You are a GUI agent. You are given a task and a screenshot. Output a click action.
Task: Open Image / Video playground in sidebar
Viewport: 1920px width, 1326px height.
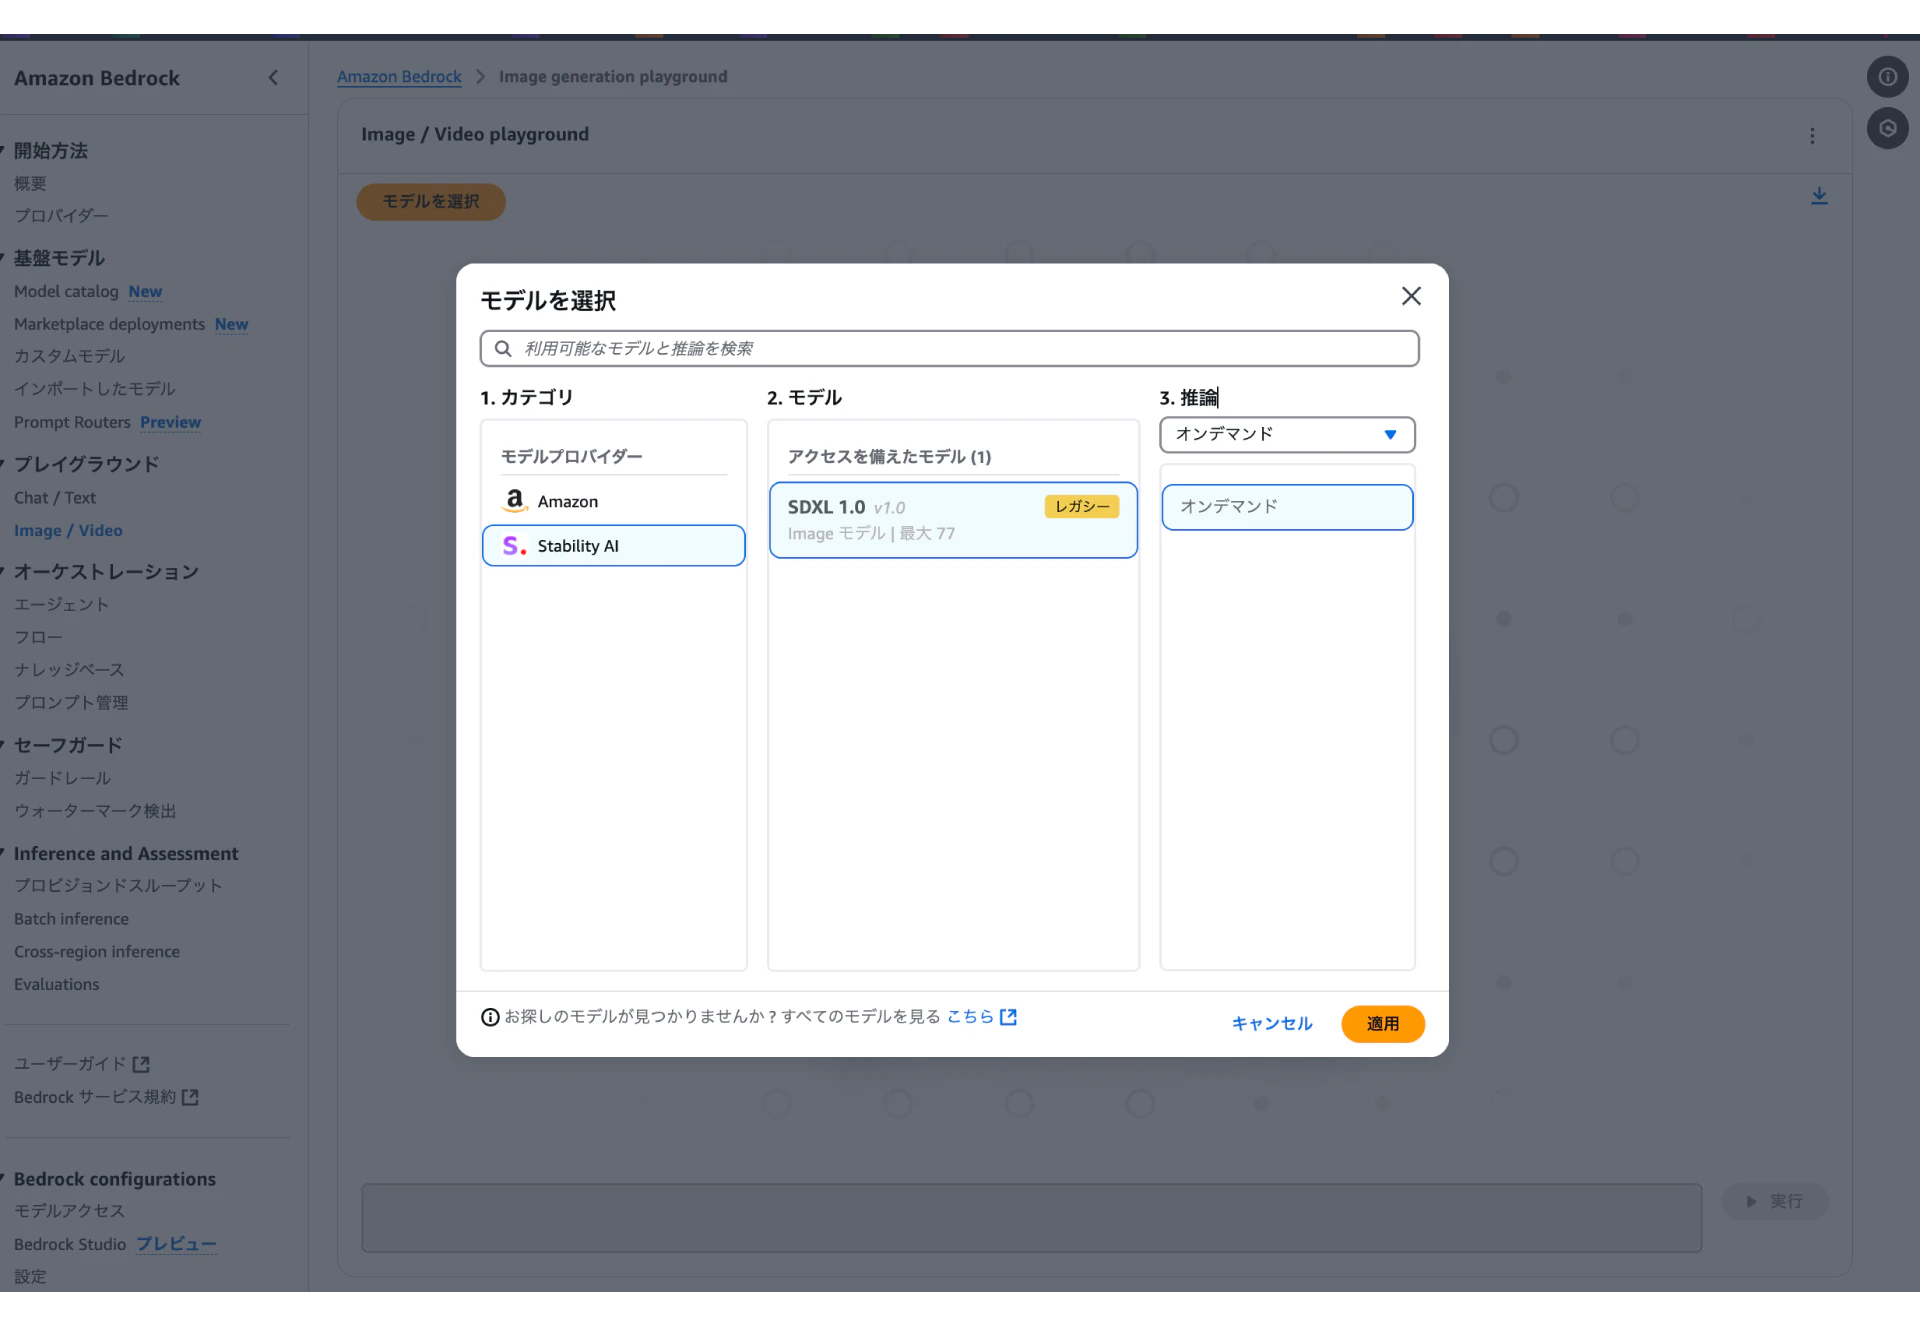click(68, 531)
